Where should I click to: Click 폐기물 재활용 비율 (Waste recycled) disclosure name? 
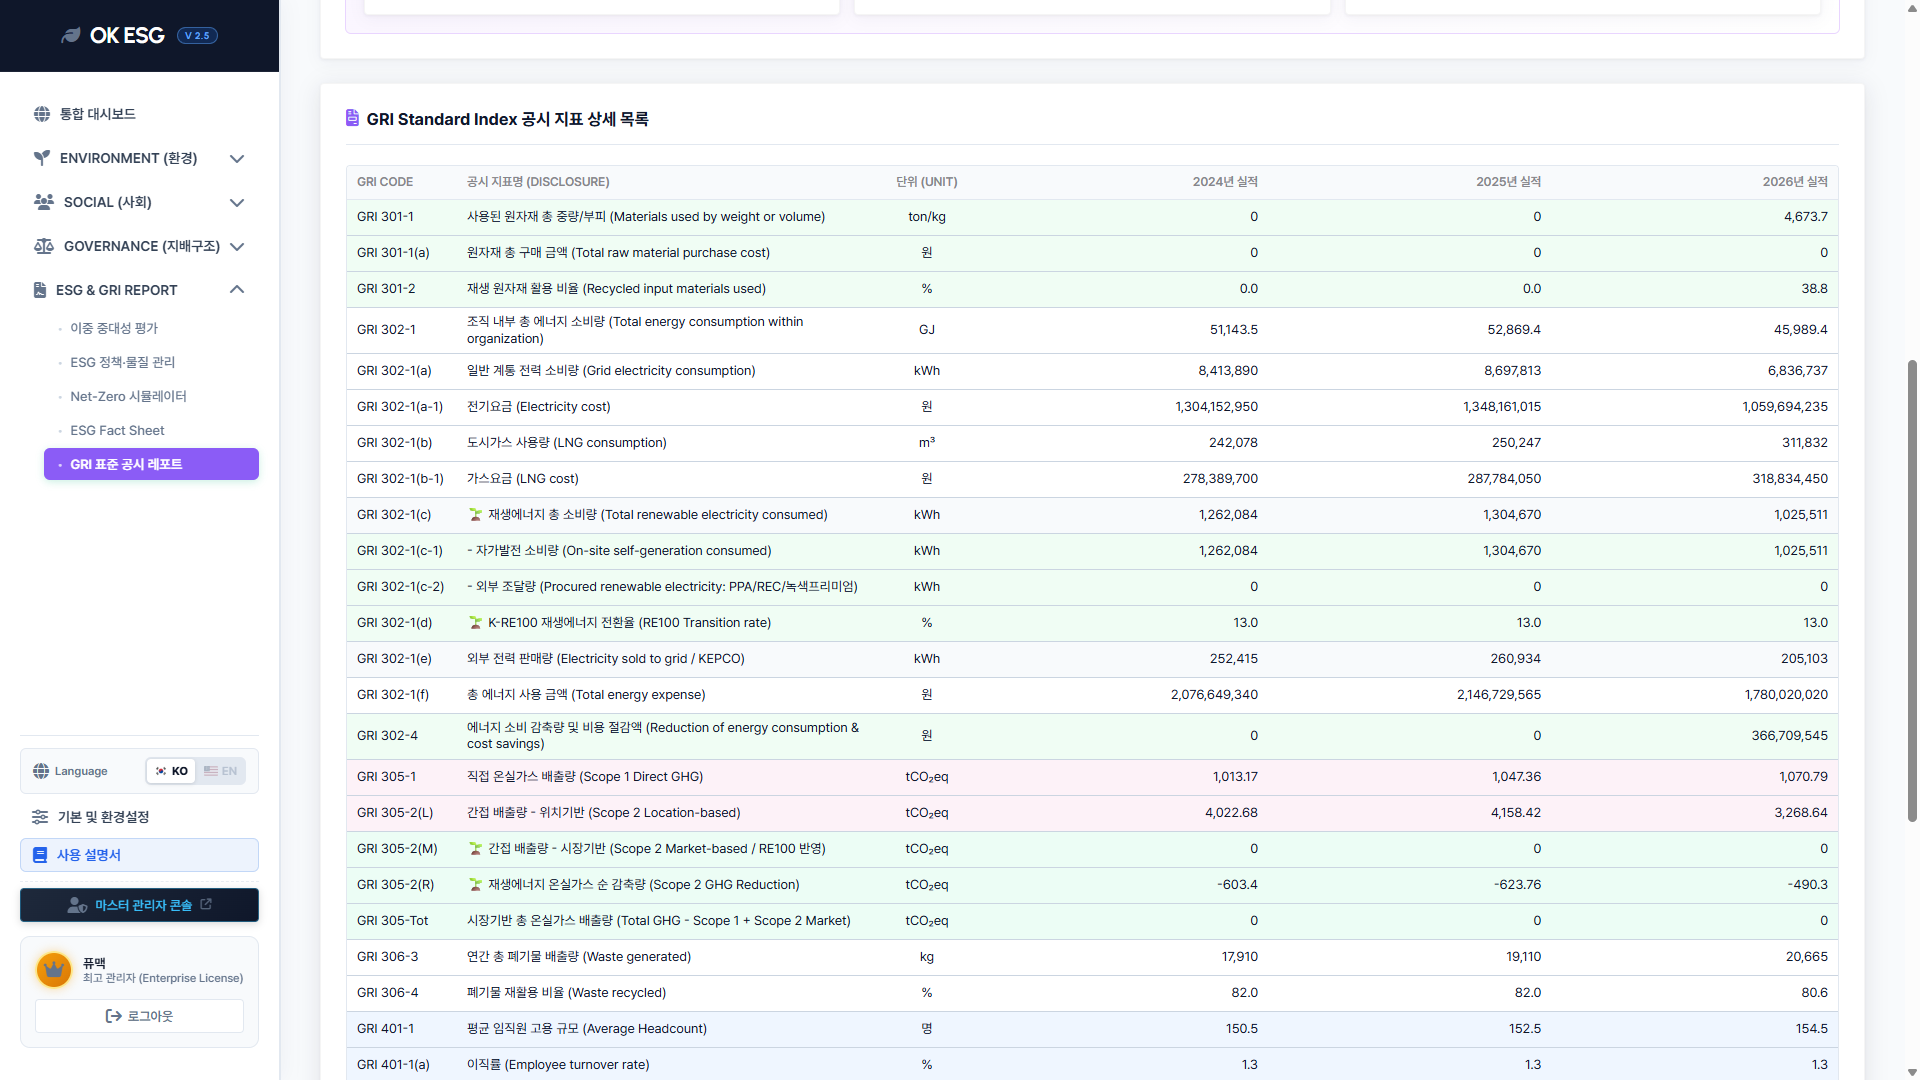click(x=567, y=993)
